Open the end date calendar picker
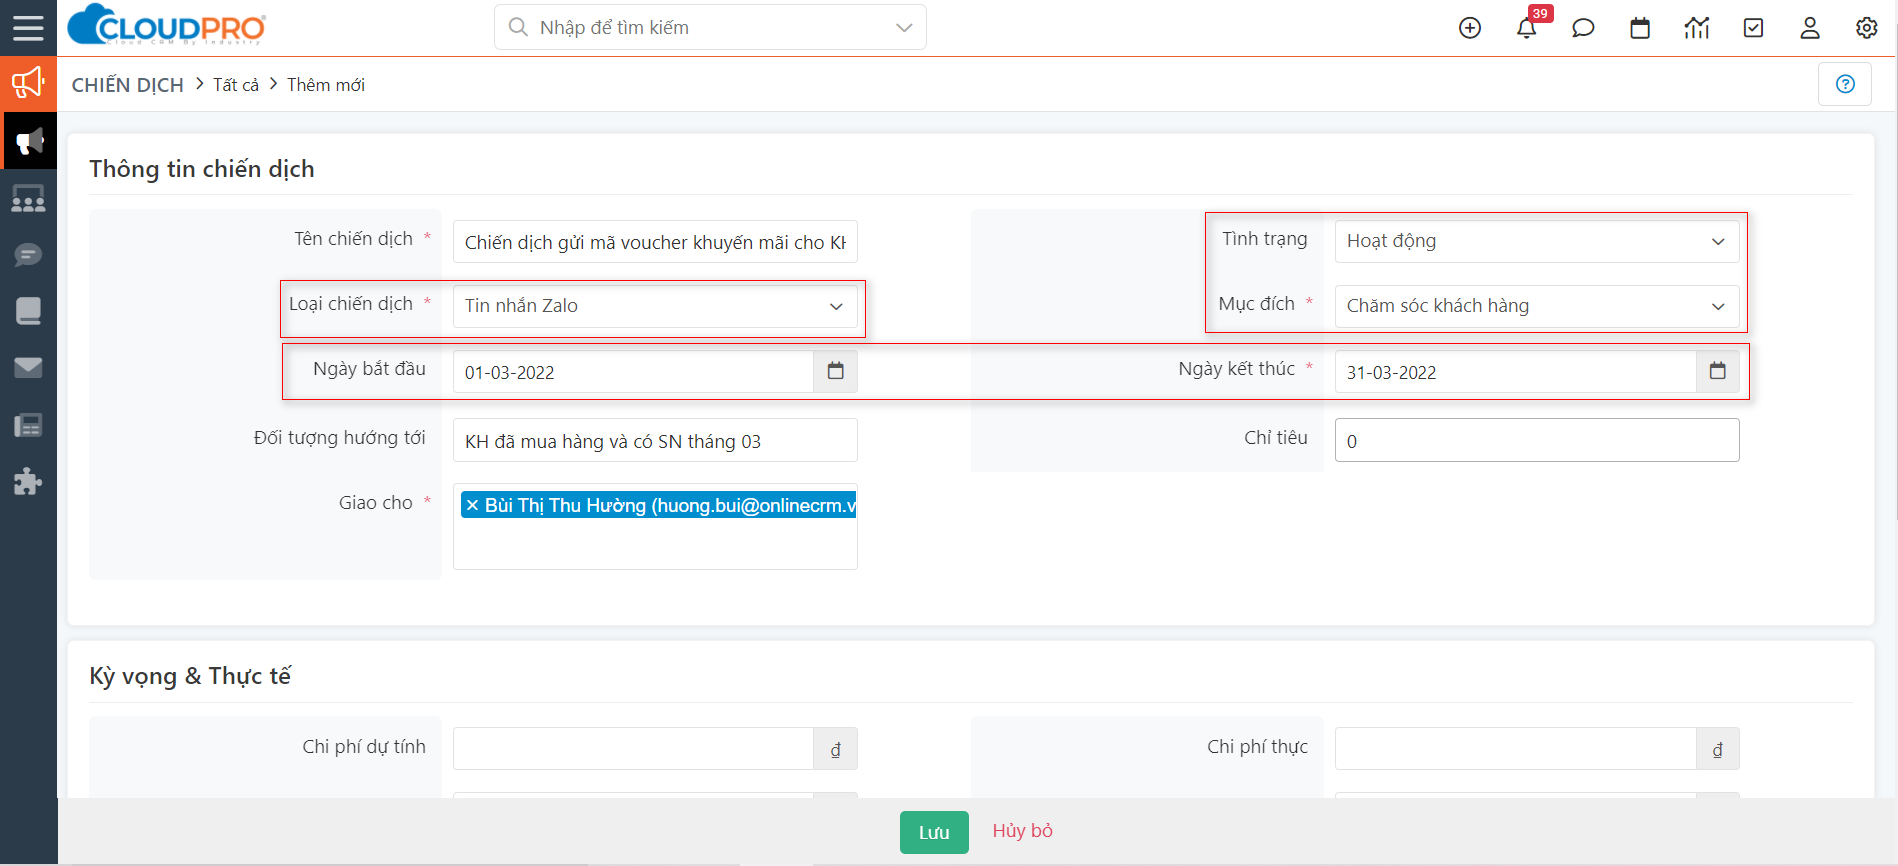This screenshot has width=1898, height=866. pyautogui.click(x=1718, y=371)
